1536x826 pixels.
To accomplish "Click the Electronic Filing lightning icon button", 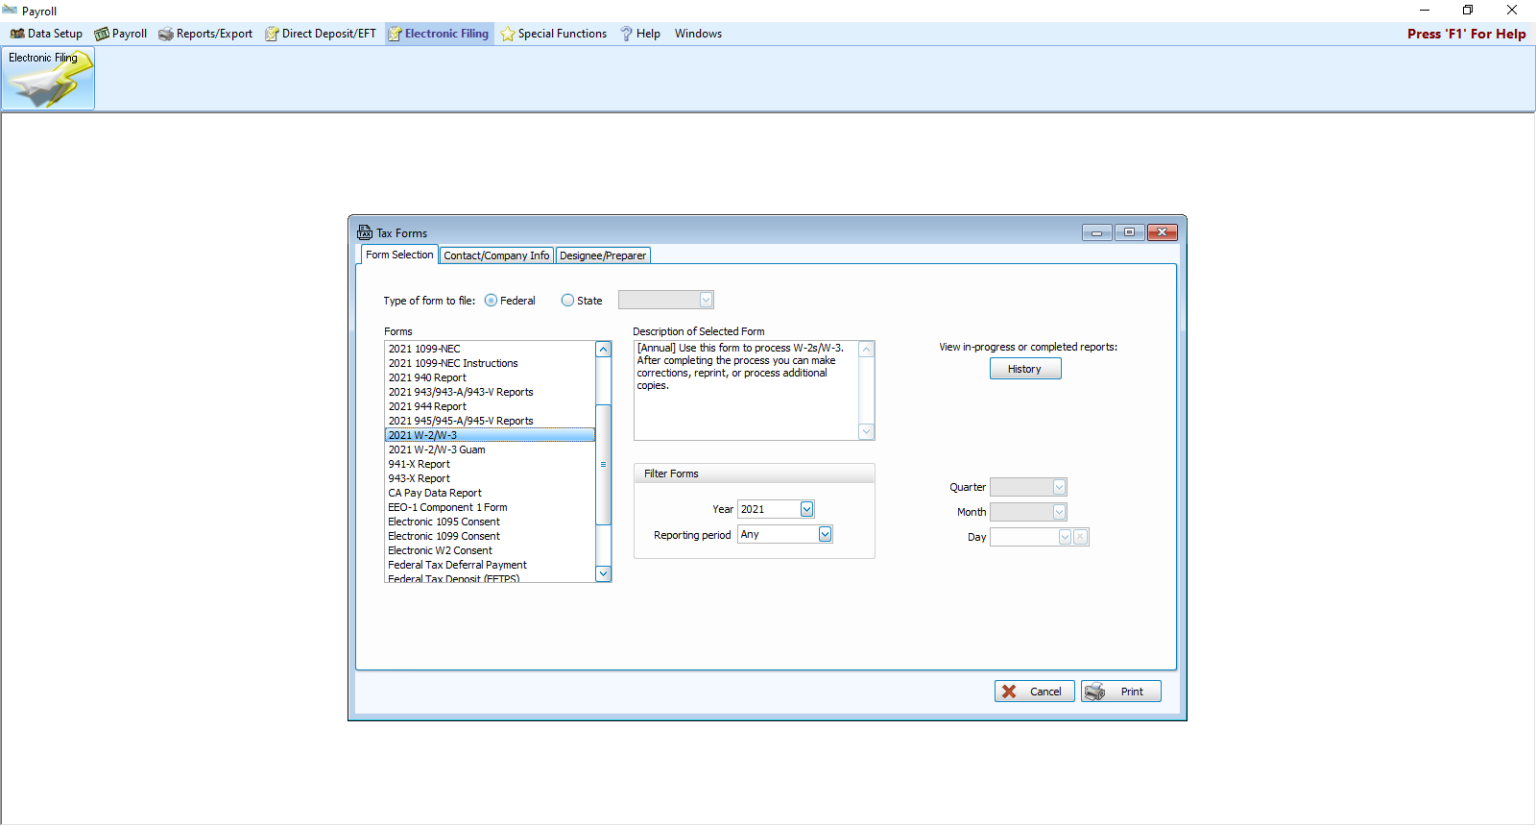I will [48, 79].
